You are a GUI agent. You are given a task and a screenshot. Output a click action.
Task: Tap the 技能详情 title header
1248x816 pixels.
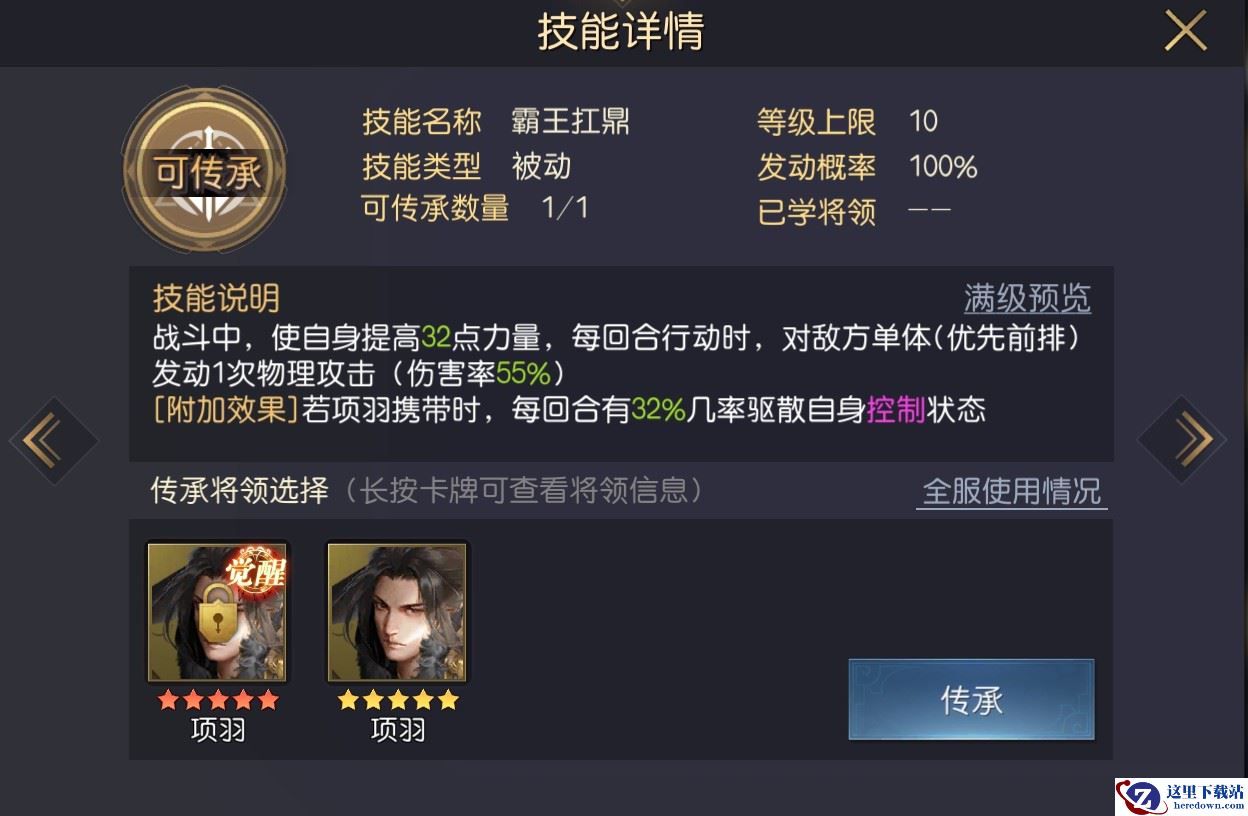coord(621,32)
